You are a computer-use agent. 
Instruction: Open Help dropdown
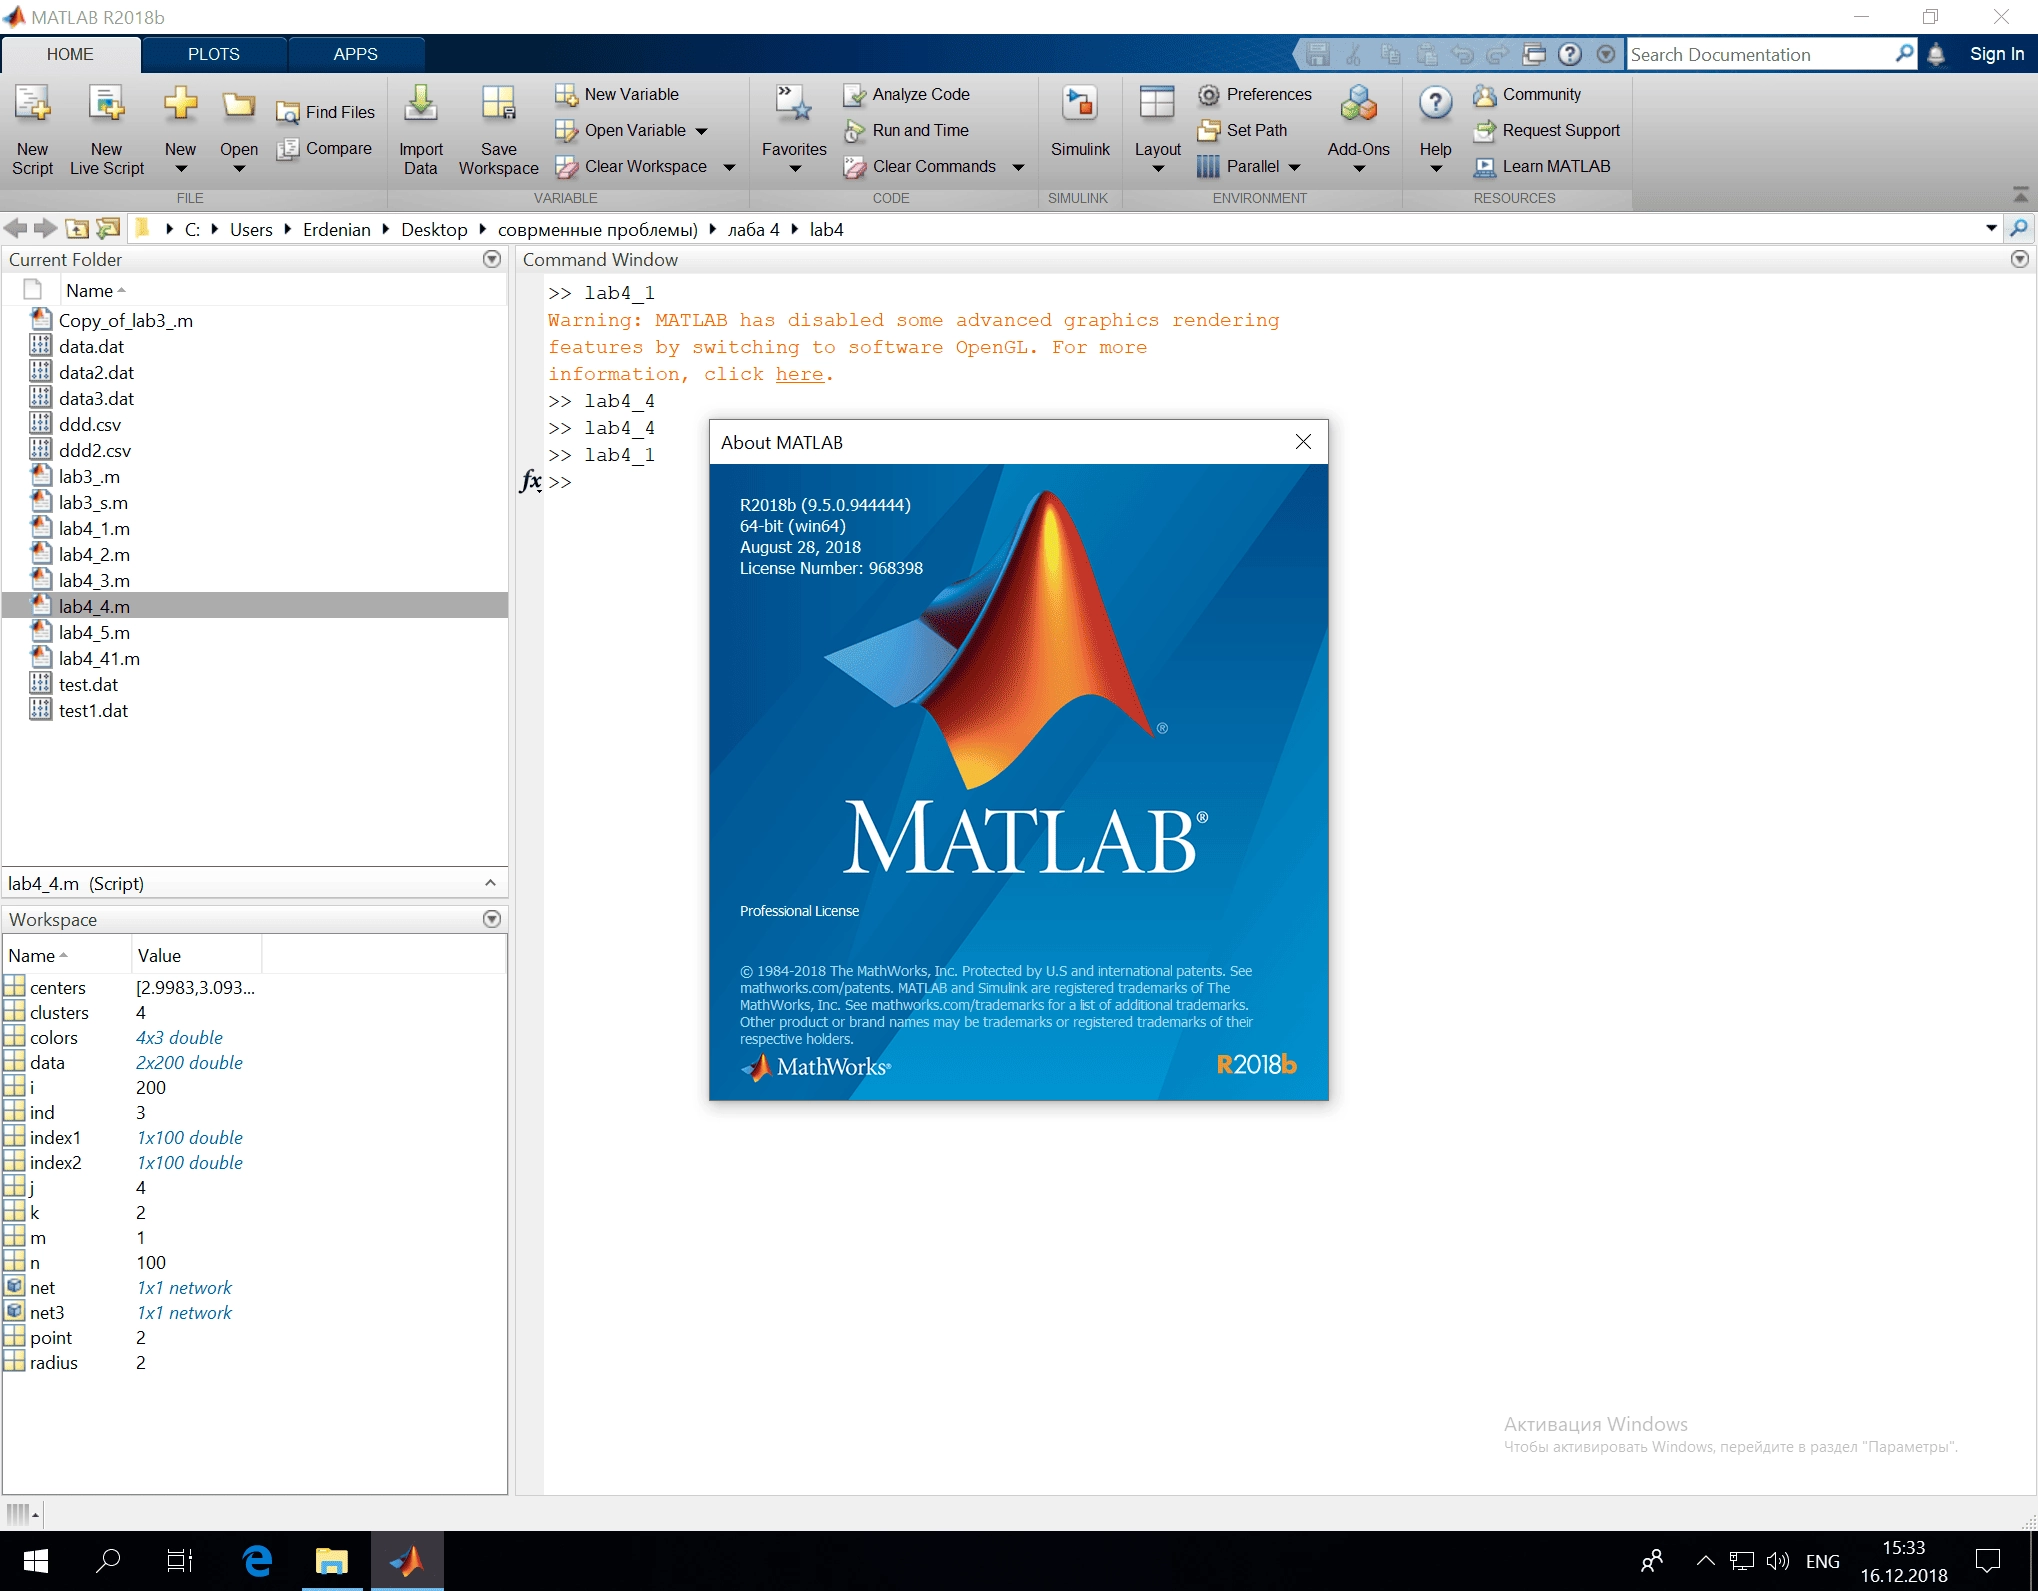click(1435, 130)
